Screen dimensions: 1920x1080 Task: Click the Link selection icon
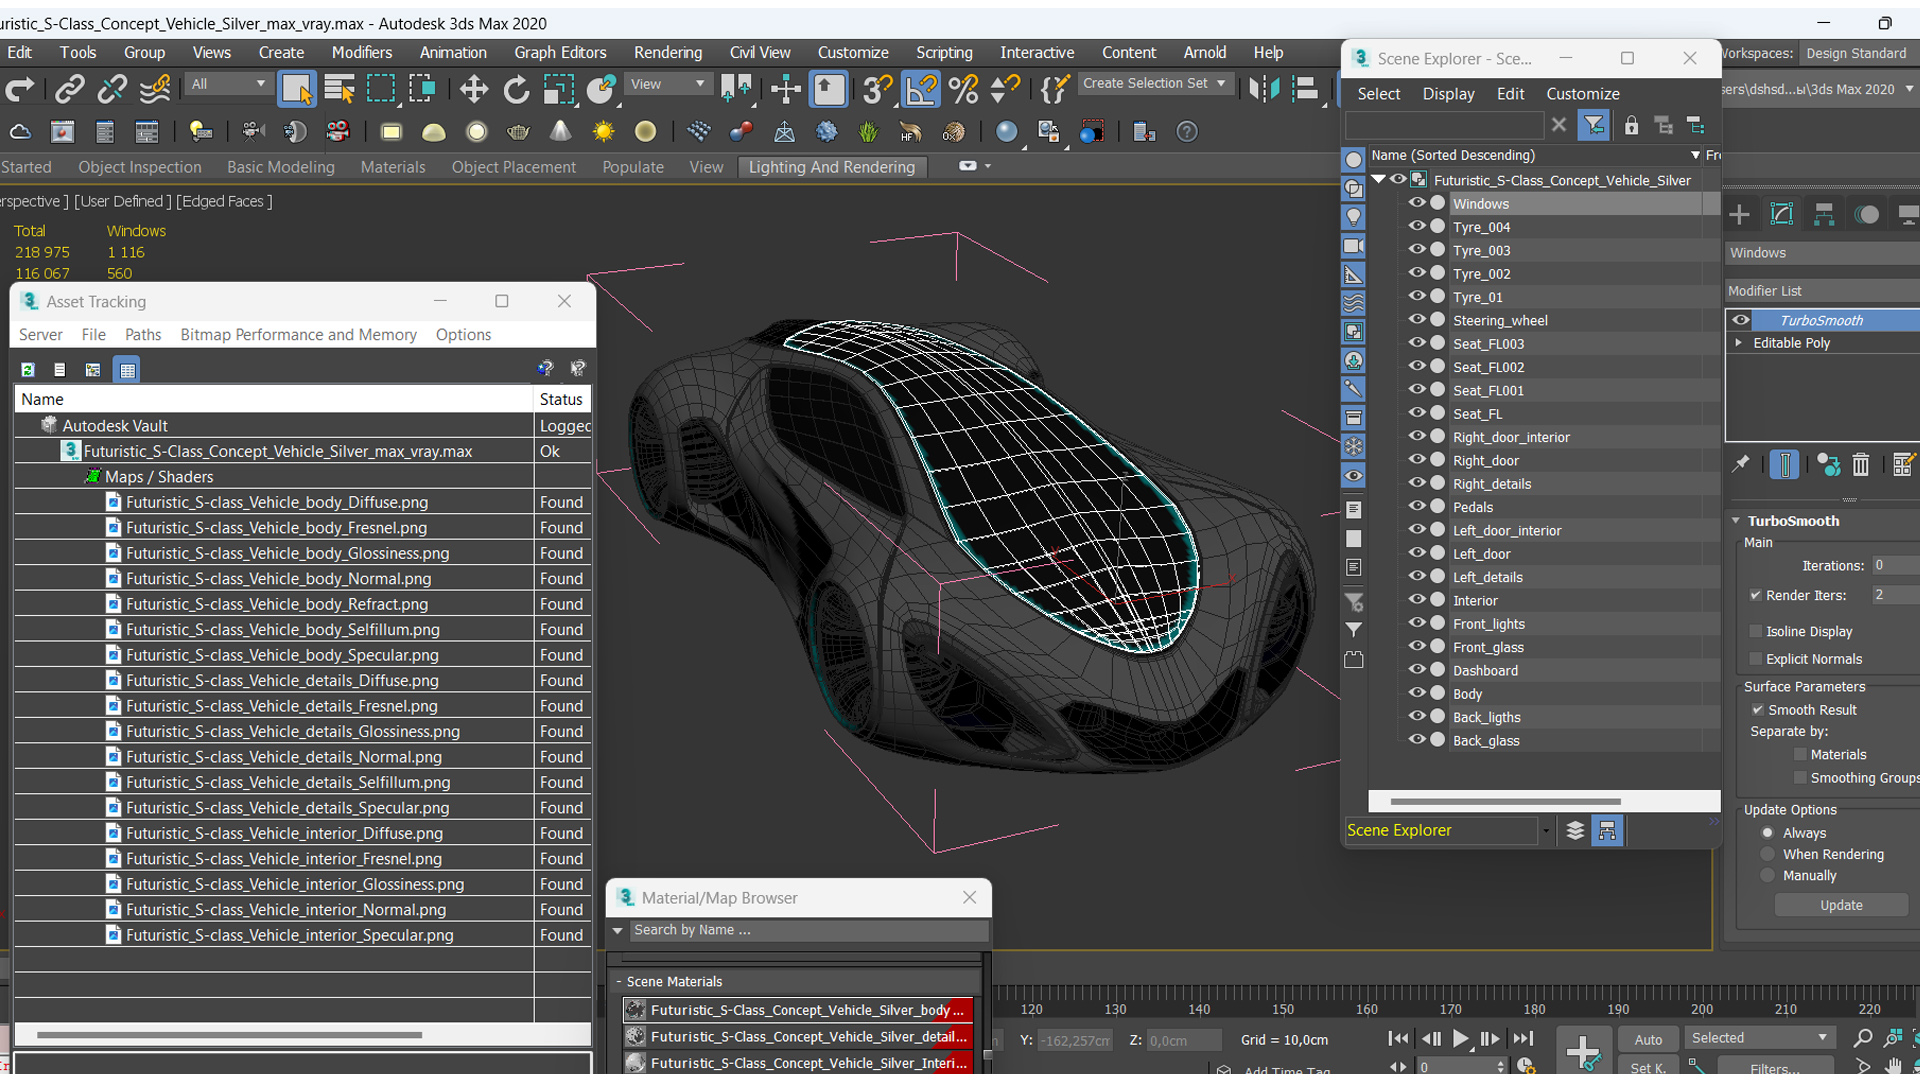point(69,90)
